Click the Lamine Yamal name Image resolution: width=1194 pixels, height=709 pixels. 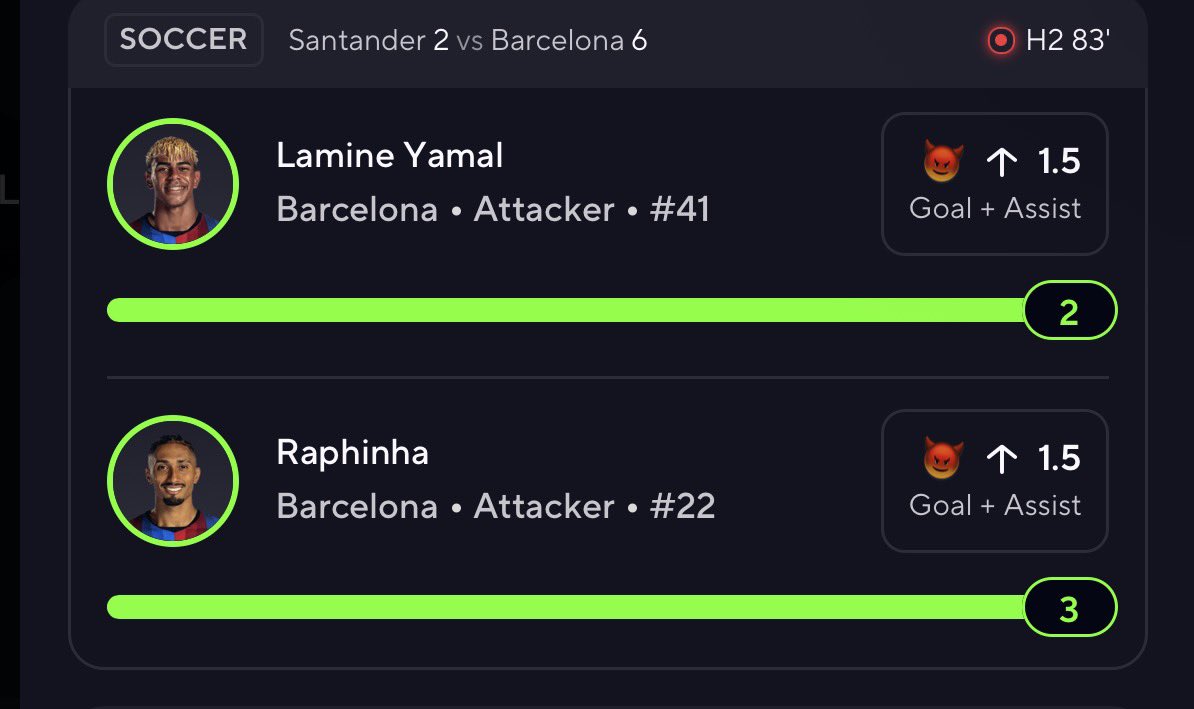(389, 155)
